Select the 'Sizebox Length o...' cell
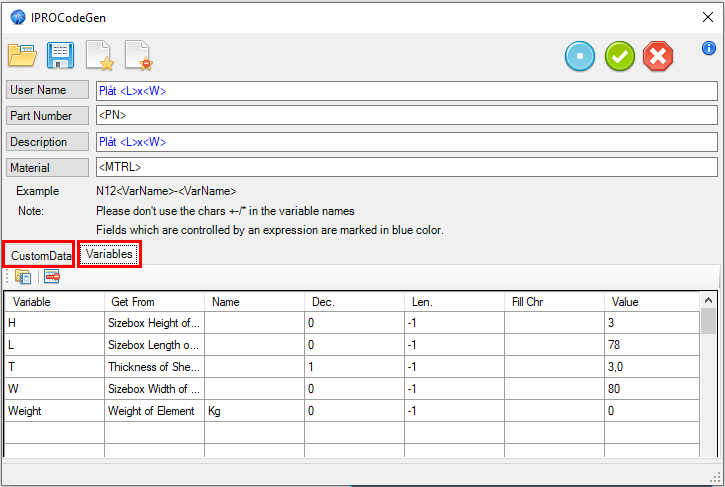Image resolution: width=725 pixels, height=487 pixels. tap(154, 345)
